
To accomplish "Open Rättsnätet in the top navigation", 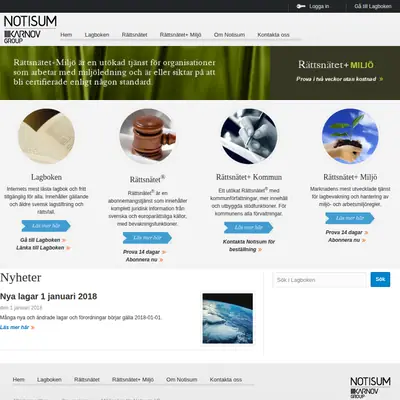I will 134,35.
